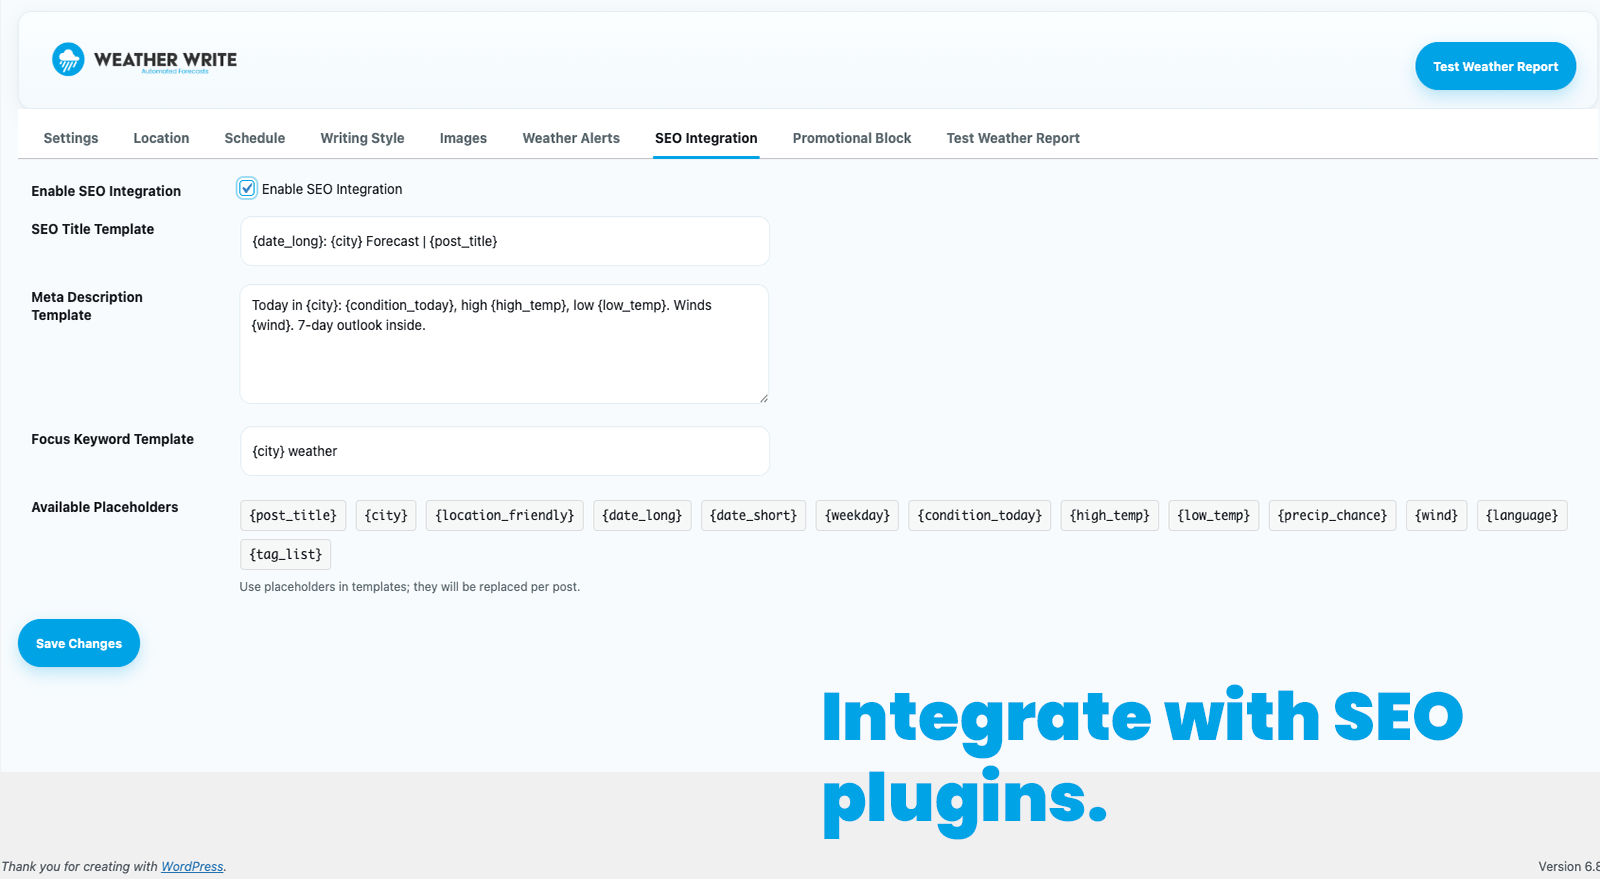Viewport: 1600px width, 879px height.
Task: Open the Test Weather Report tab
Action: [1013, 138]
